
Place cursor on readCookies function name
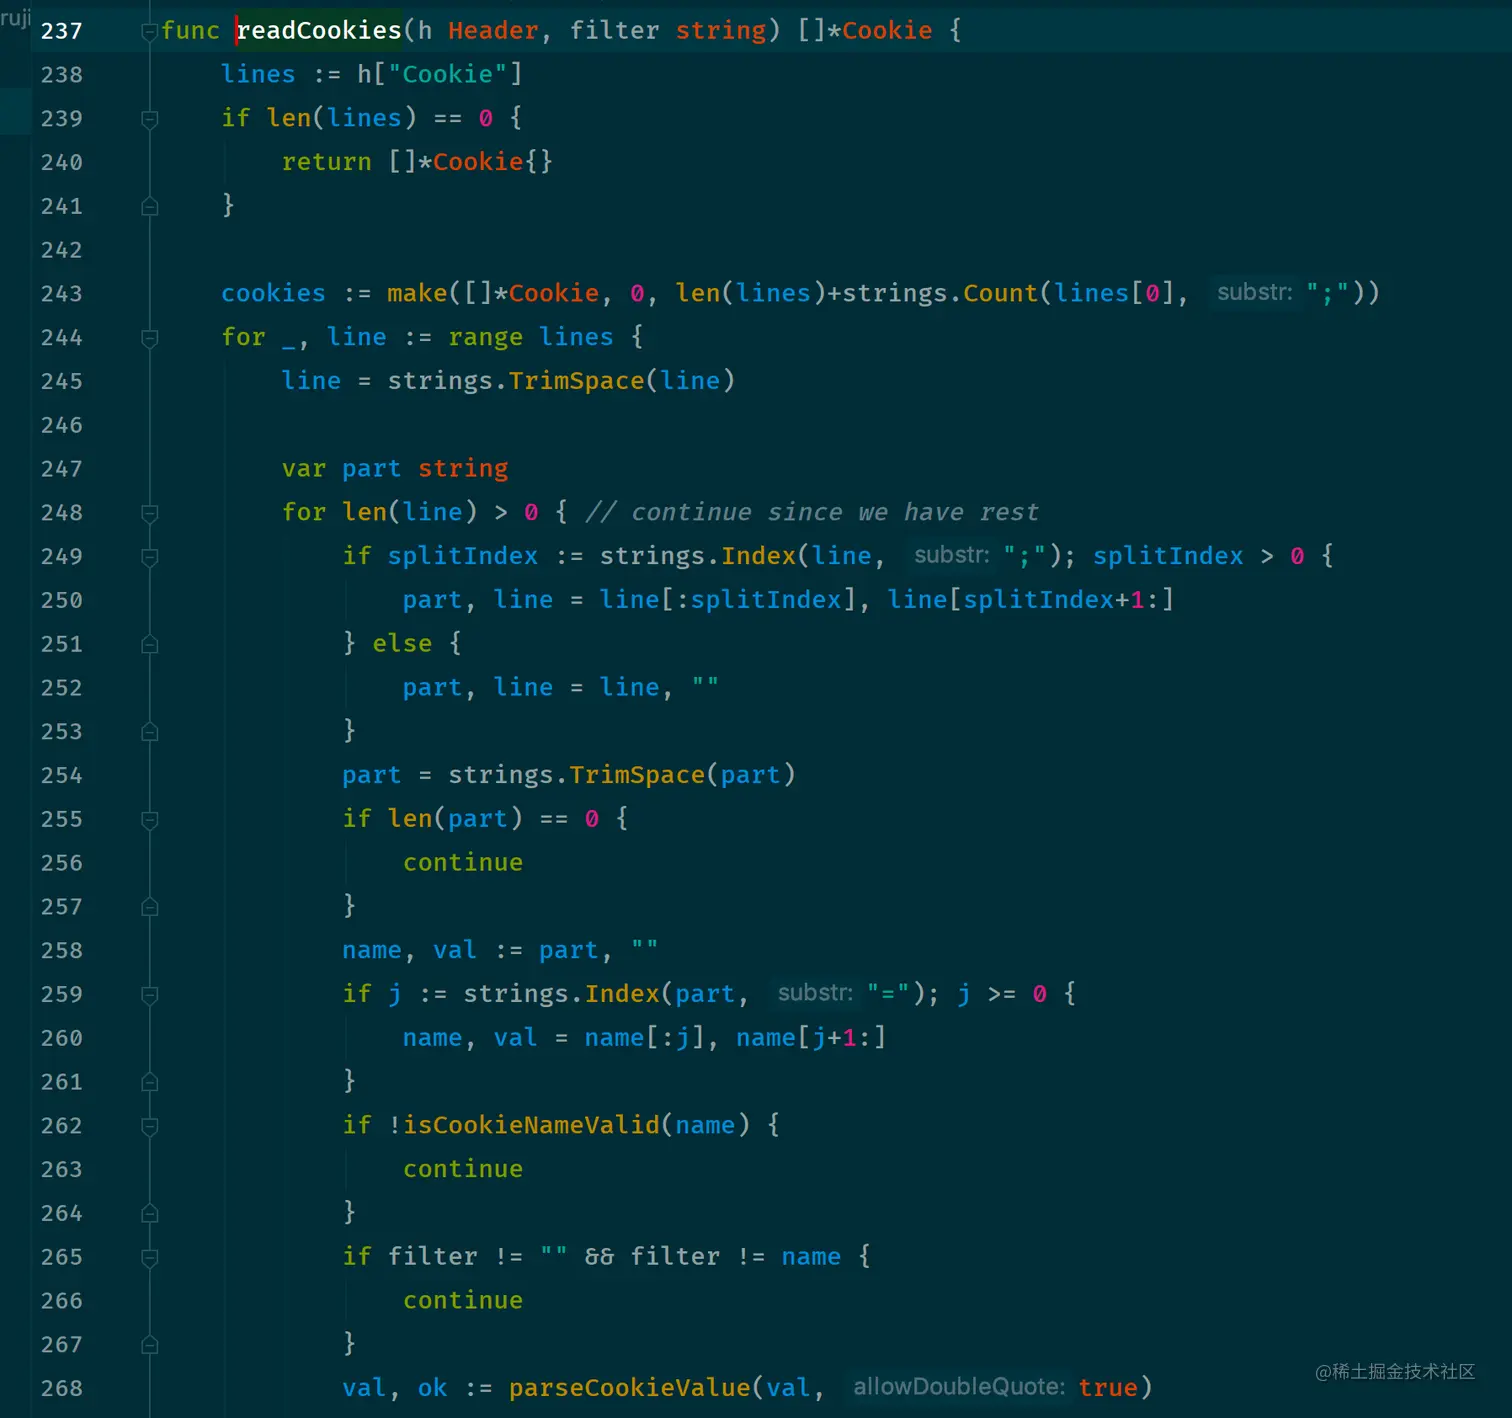pos(319,31)
